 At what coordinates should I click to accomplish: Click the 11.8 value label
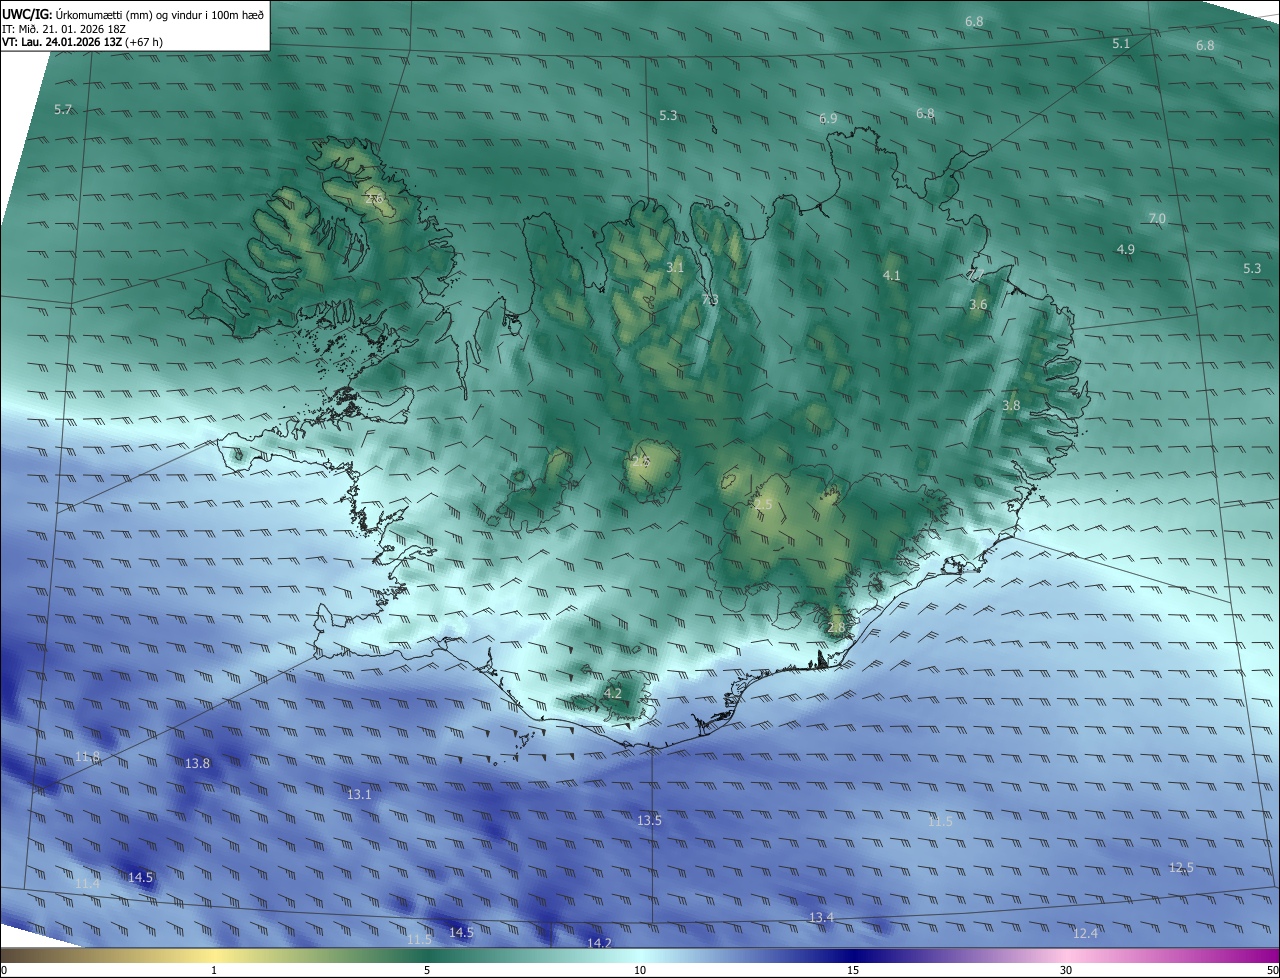(x=88, y=756)
